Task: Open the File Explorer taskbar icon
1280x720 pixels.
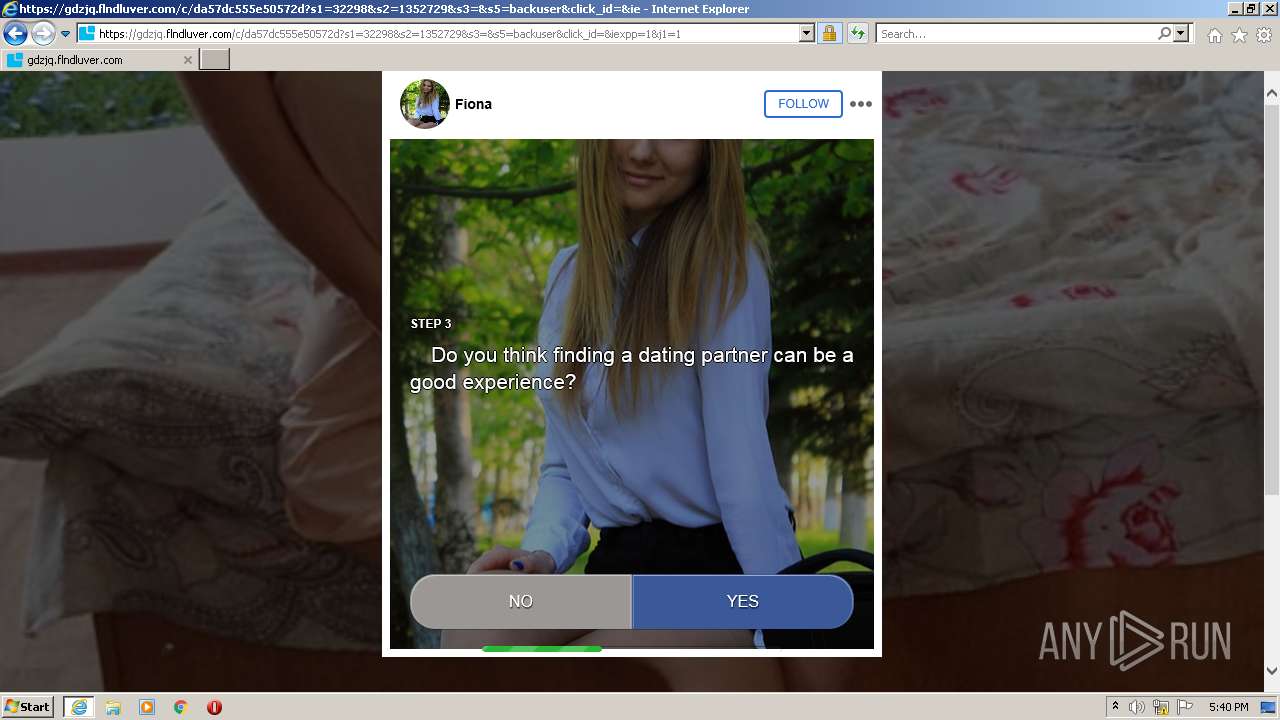Action: tap(113, 707)
